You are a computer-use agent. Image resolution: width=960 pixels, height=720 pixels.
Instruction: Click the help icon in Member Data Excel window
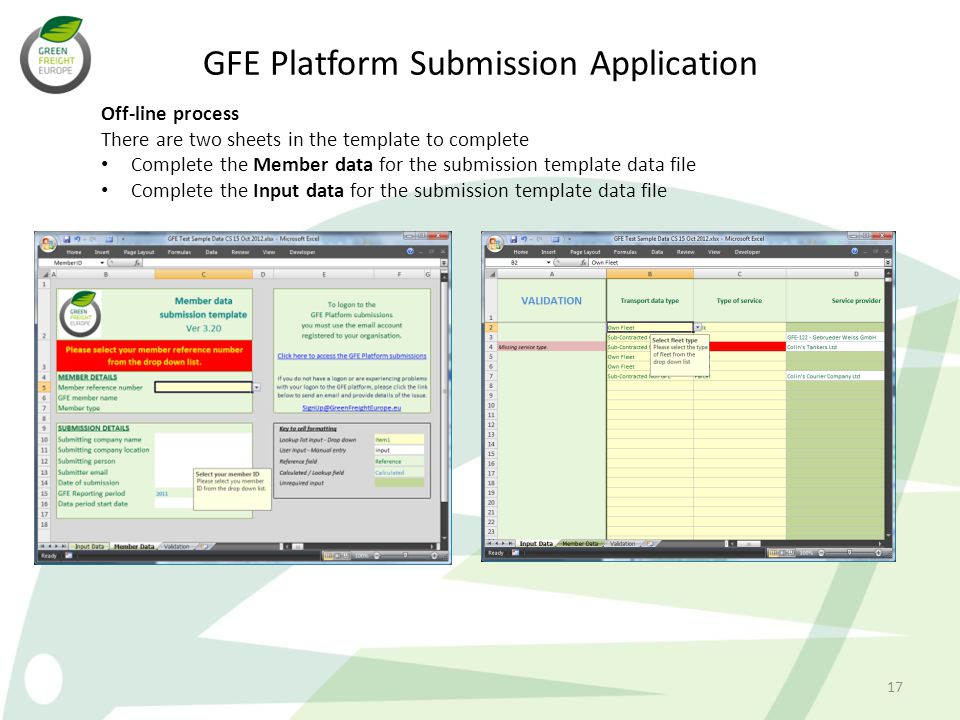pos(410,251)
